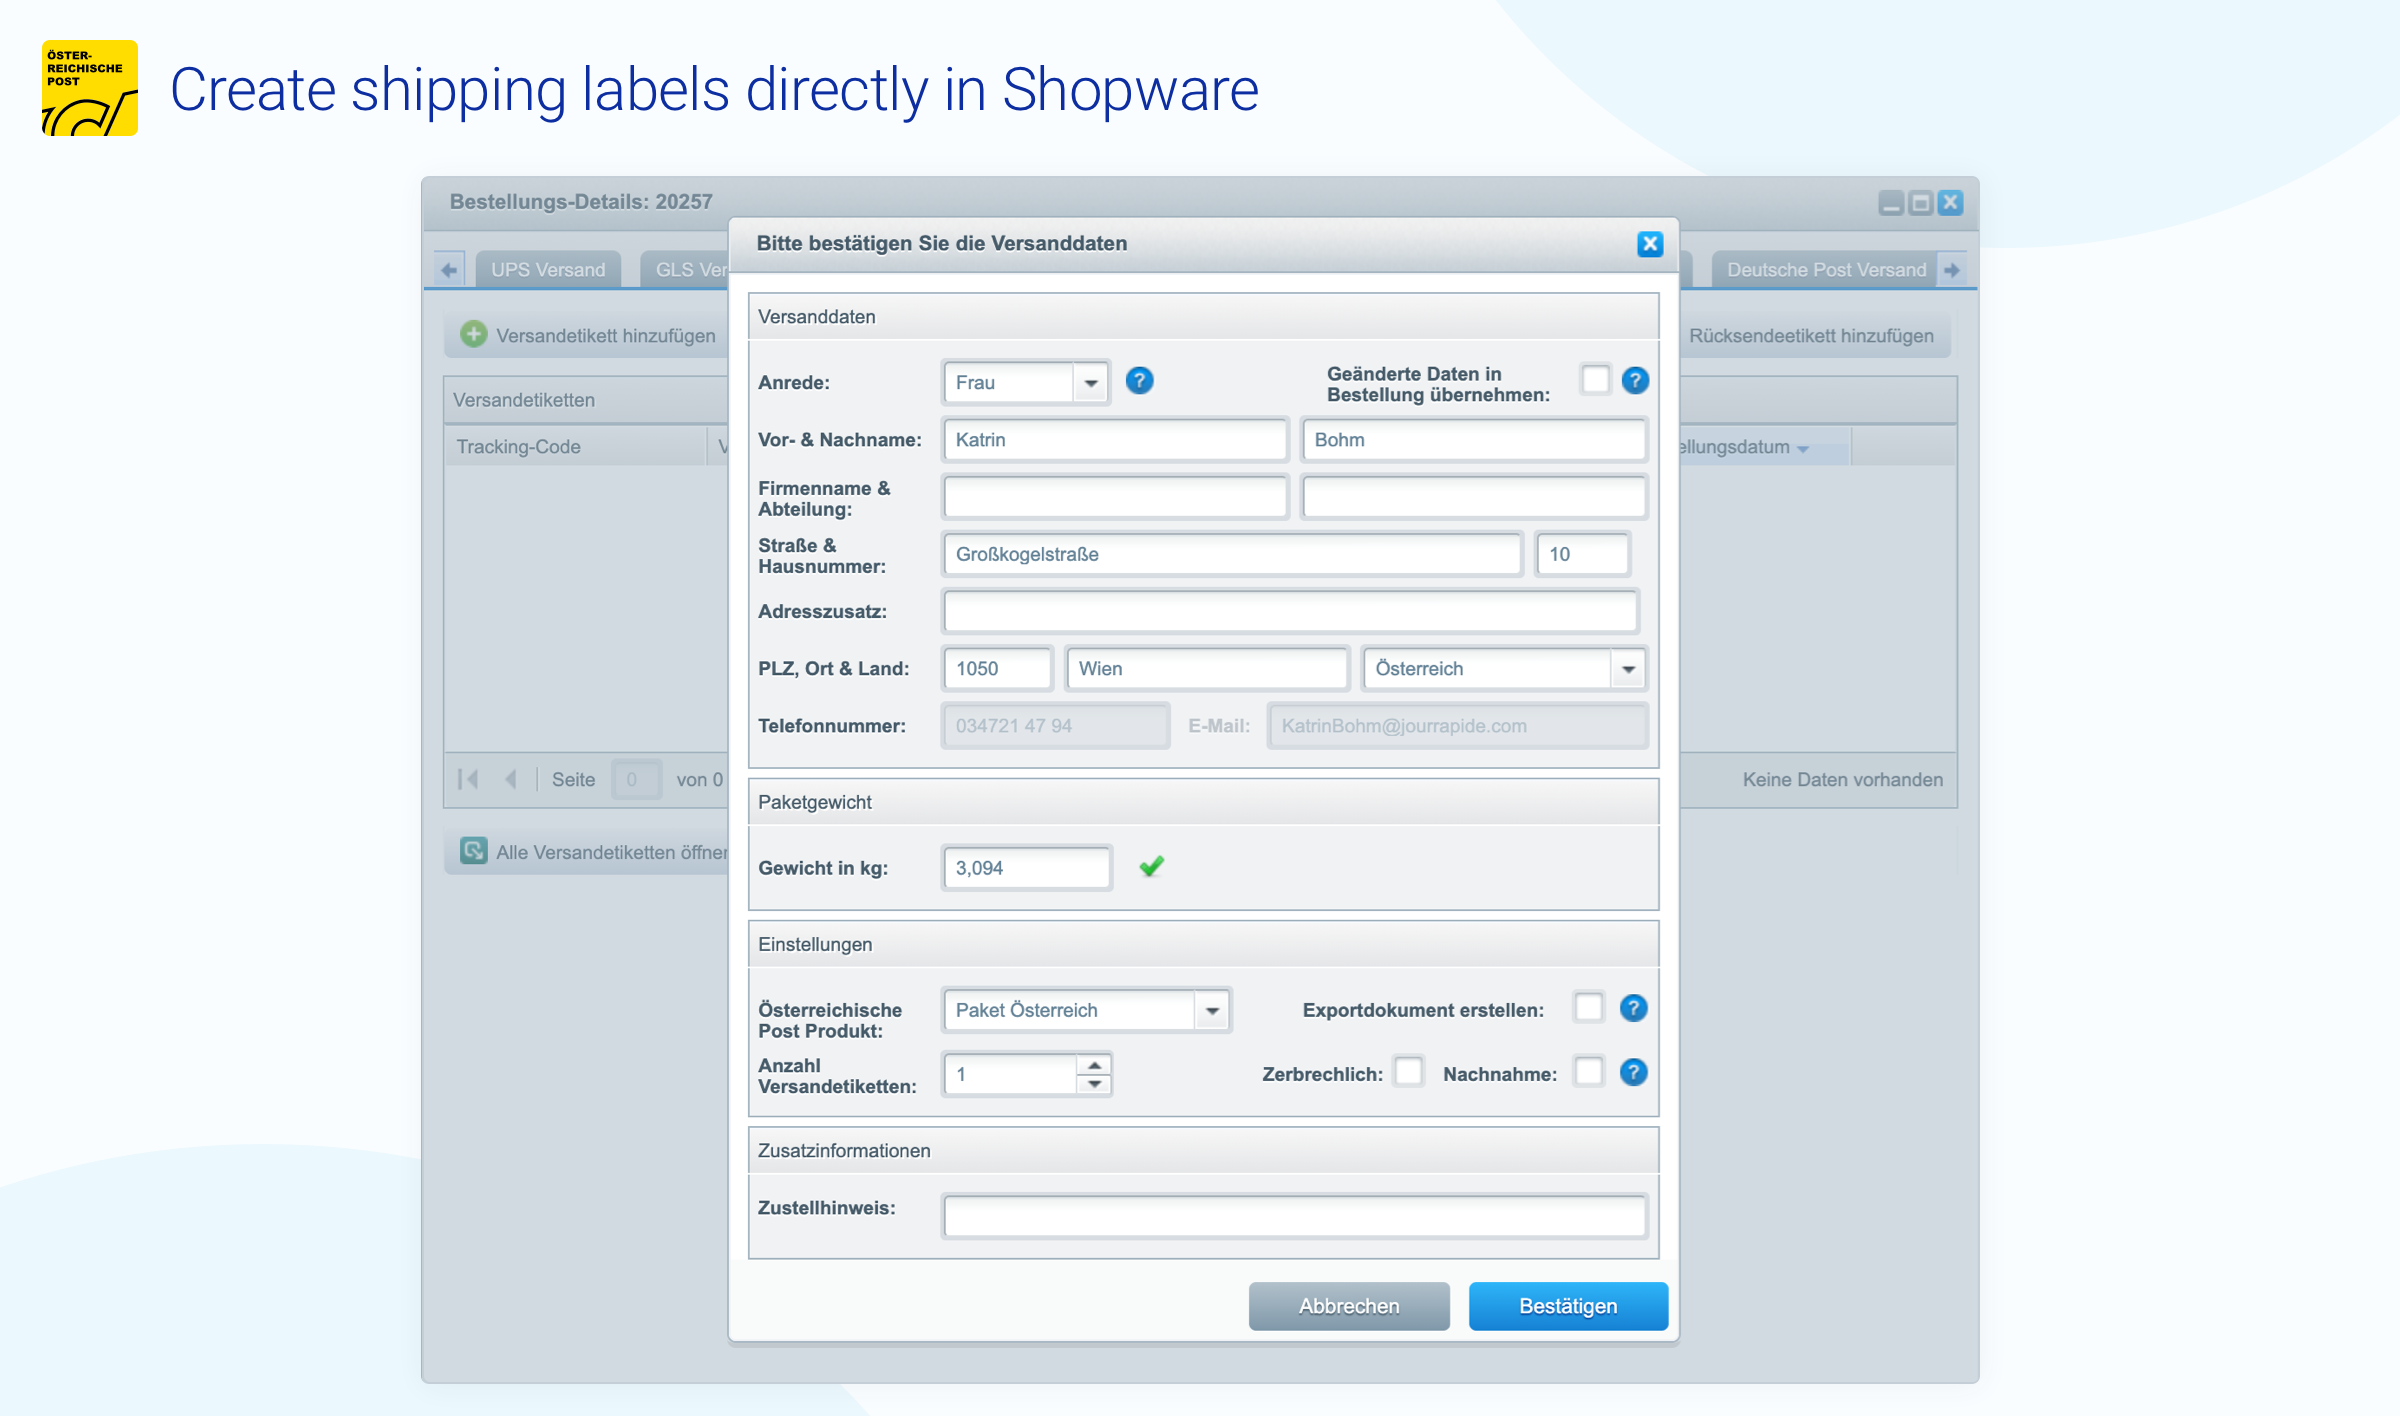Open help for Geänderte Daten übernehmen
The width and height of the screenshot is (2400, 1416).
(x=1635, y=380)
